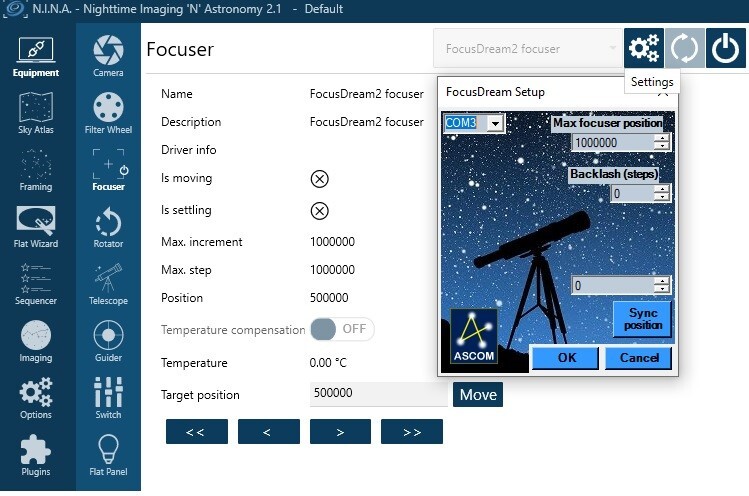
Task: Move focuser outward with > button
Action: (340, 432)
